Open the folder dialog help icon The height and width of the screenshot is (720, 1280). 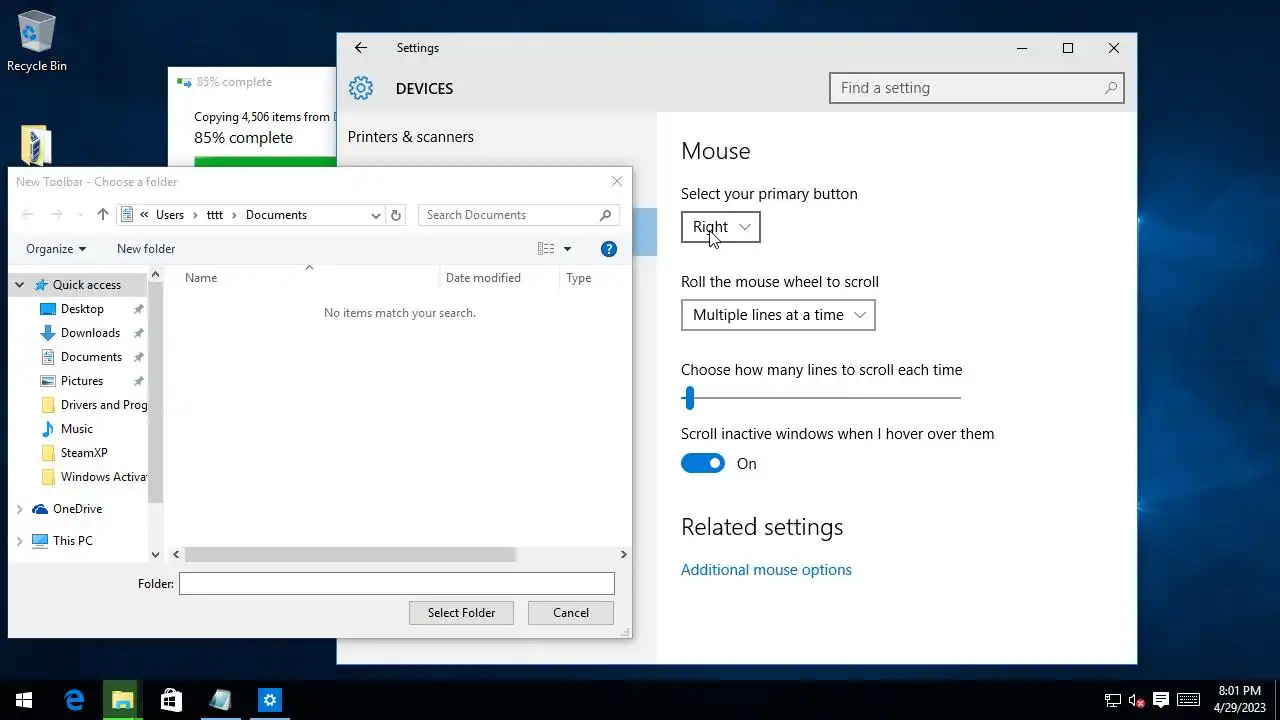tap(609, 249)
